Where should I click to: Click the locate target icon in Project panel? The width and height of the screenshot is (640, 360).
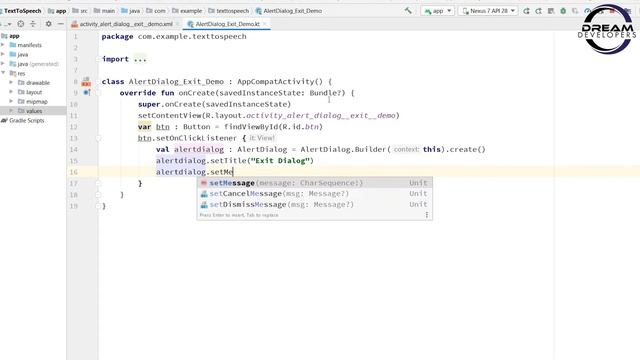point(20,24)
